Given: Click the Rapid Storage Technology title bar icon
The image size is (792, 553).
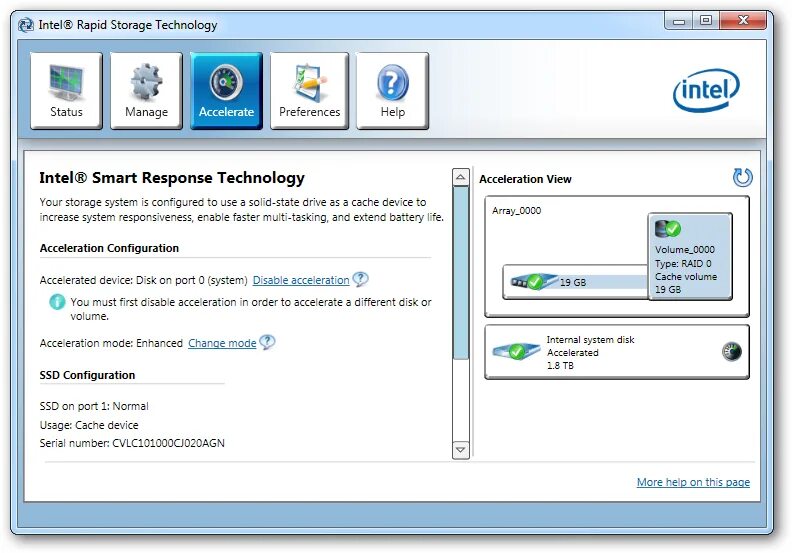Looking at the screenshot, I should (26, 25).
